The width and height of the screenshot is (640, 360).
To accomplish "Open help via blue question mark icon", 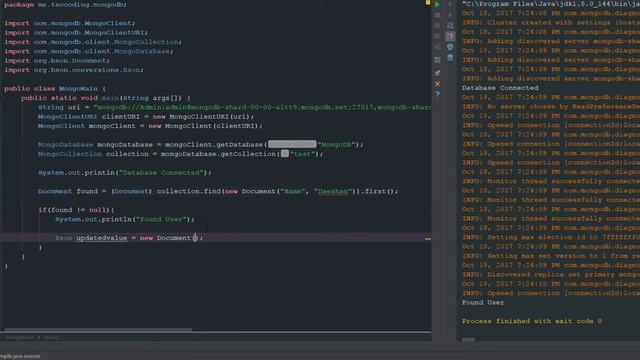I will (x=437, y=94).
